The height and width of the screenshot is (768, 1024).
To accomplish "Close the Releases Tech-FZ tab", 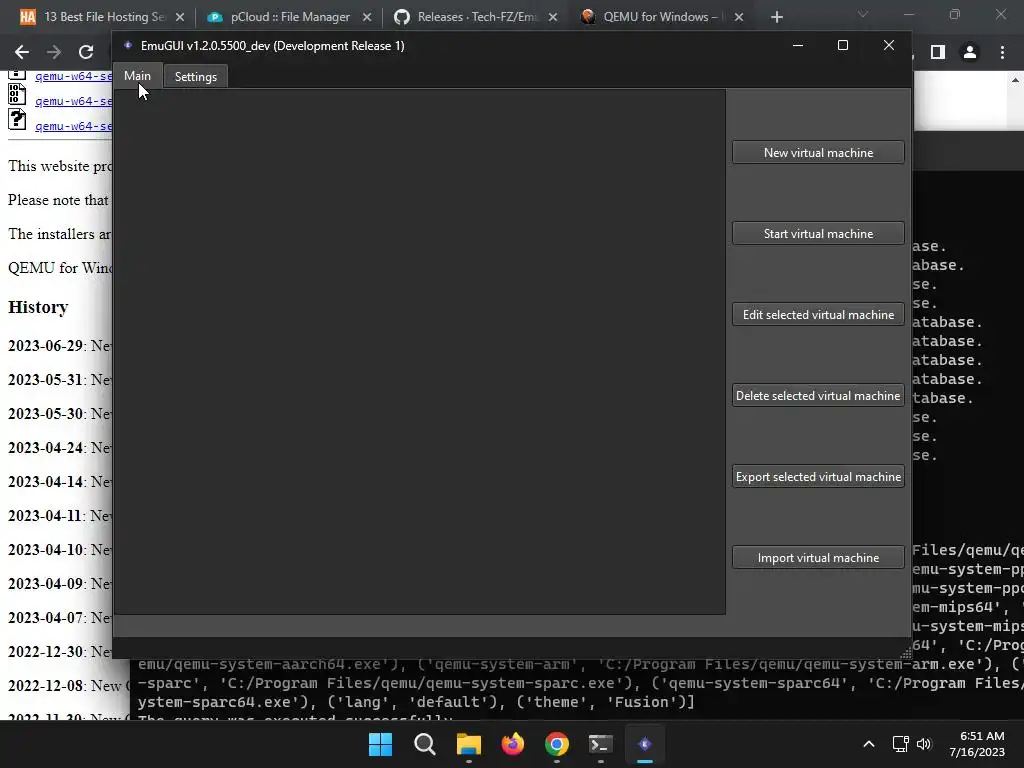I will pos(553,17).
